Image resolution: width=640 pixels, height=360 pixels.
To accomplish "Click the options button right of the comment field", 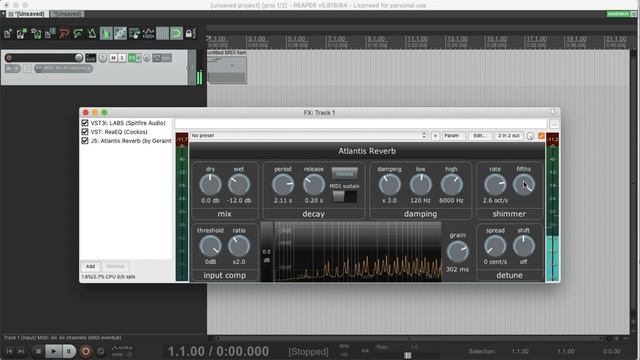I will point(554,124).
